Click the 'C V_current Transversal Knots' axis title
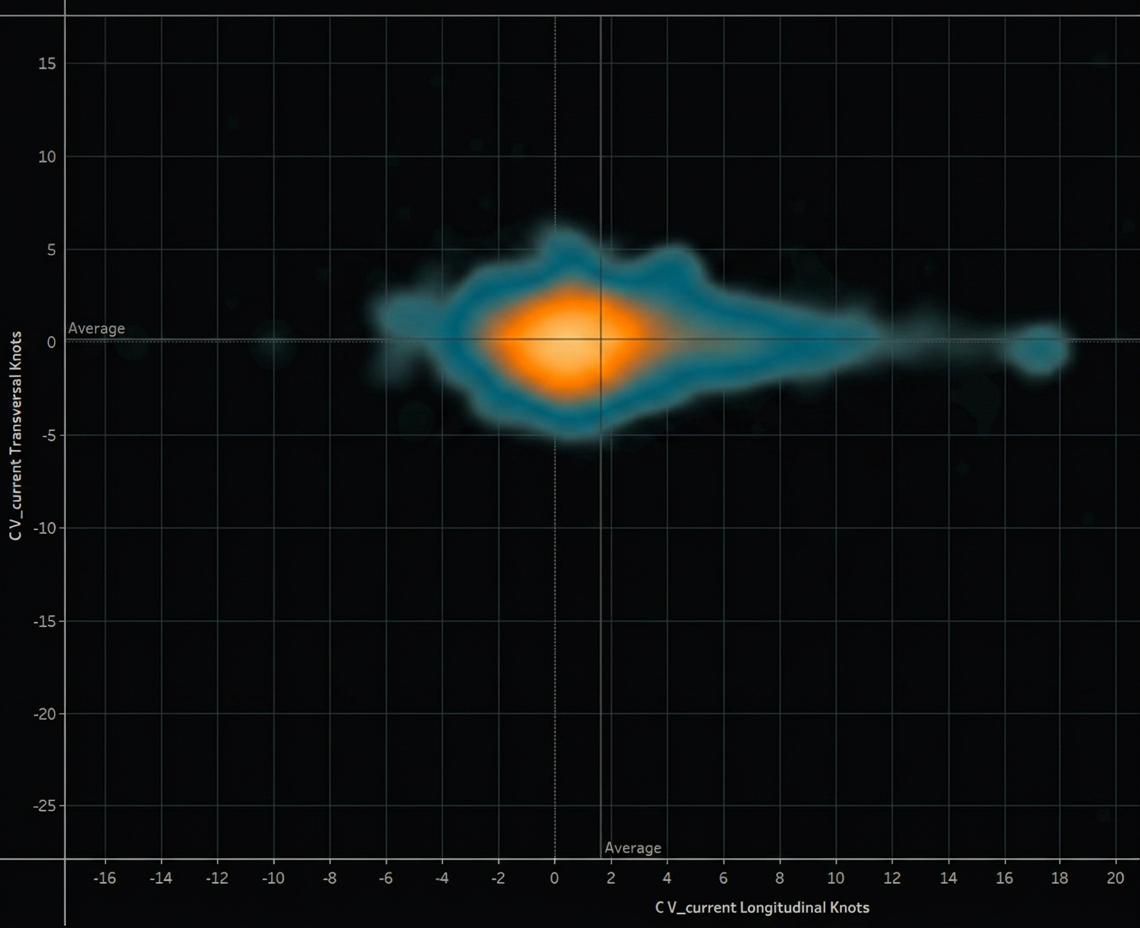This screenshot has height=928, width=1140. tap(16, 435)
